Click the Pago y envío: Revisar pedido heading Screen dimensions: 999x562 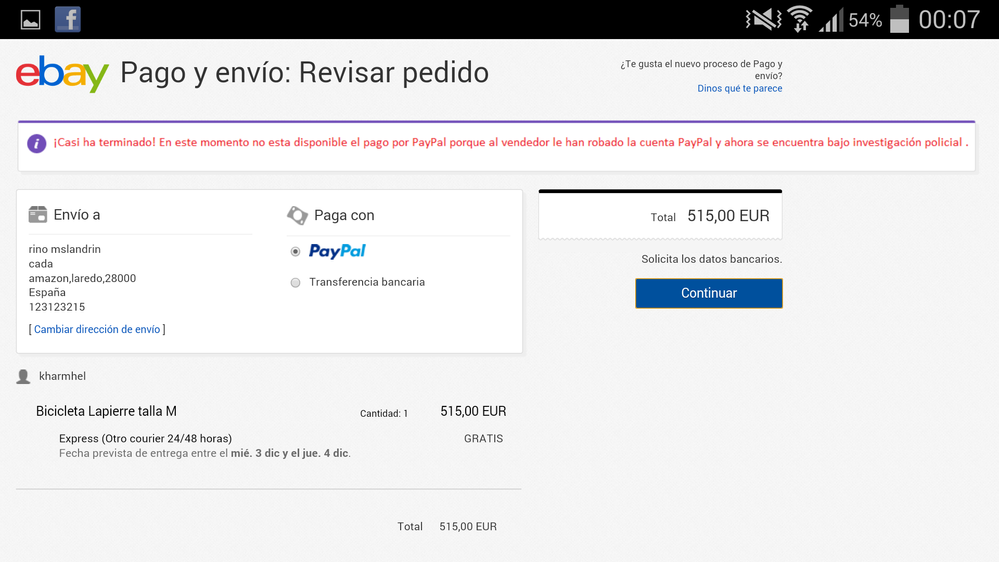tap(305, 73)
